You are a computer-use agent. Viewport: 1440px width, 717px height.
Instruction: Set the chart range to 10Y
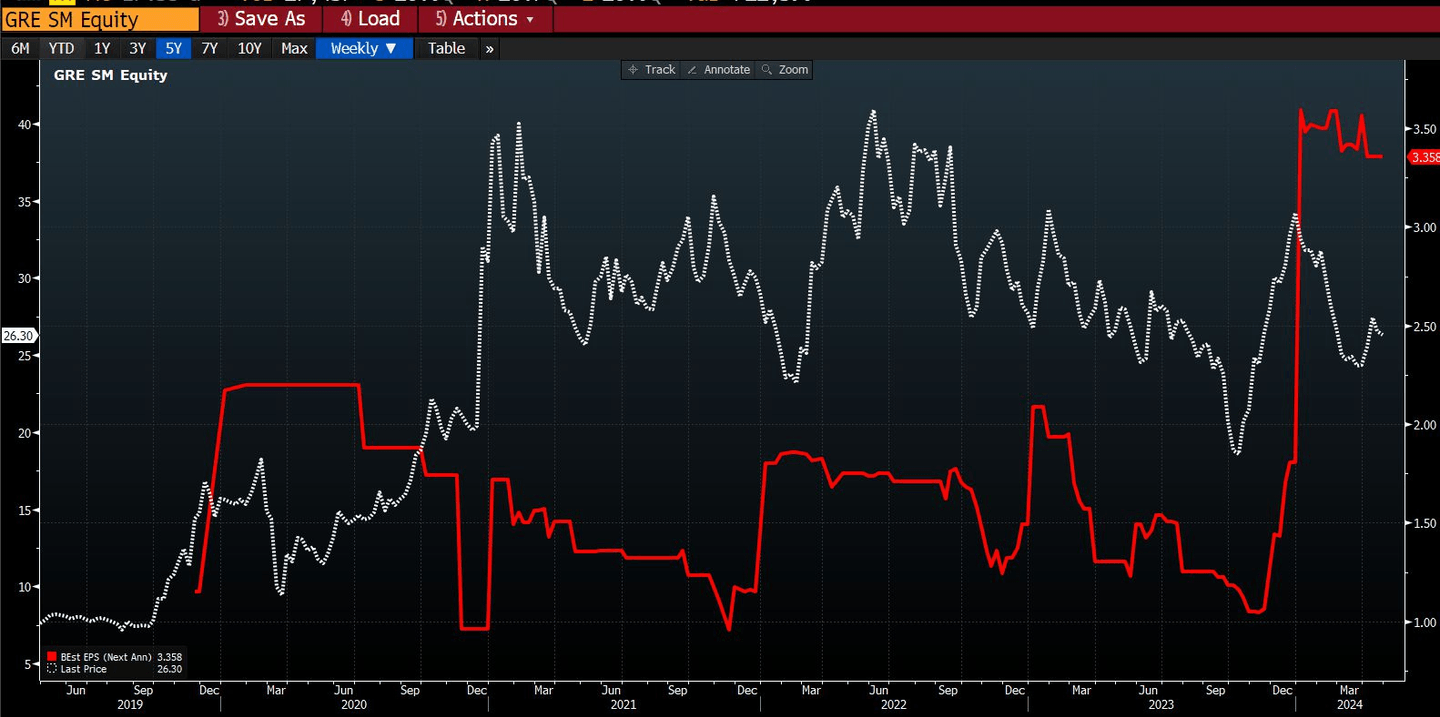point(249,48)
